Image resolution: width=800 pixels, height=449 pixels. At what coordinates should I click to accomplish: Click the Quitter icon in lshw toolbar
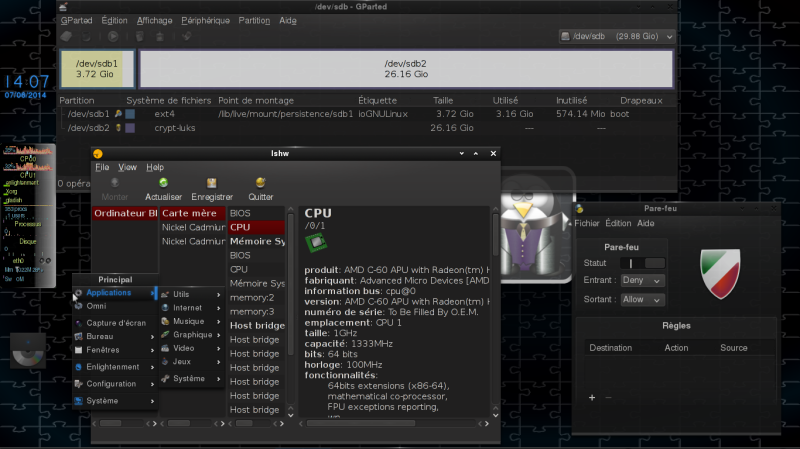(260, 183)
